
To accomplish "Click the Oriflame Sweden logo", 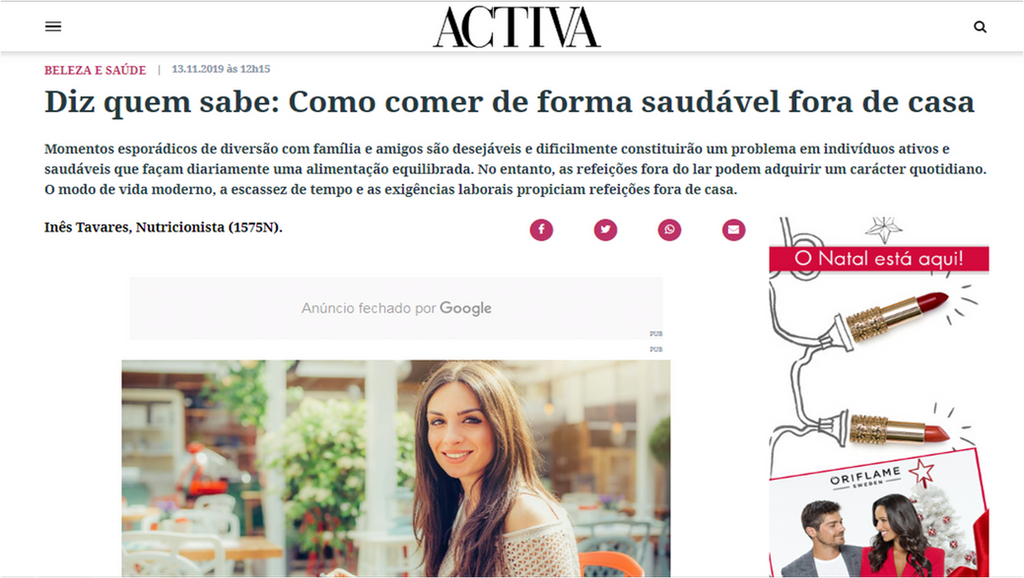I will pos(865,477).
